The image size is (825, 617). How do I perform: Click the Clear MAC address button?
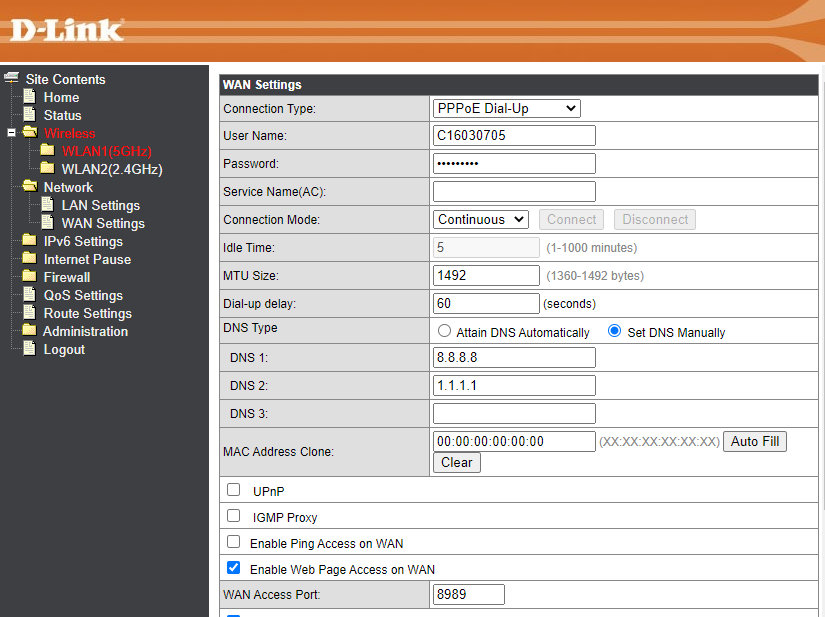click(x=456, y=462)
